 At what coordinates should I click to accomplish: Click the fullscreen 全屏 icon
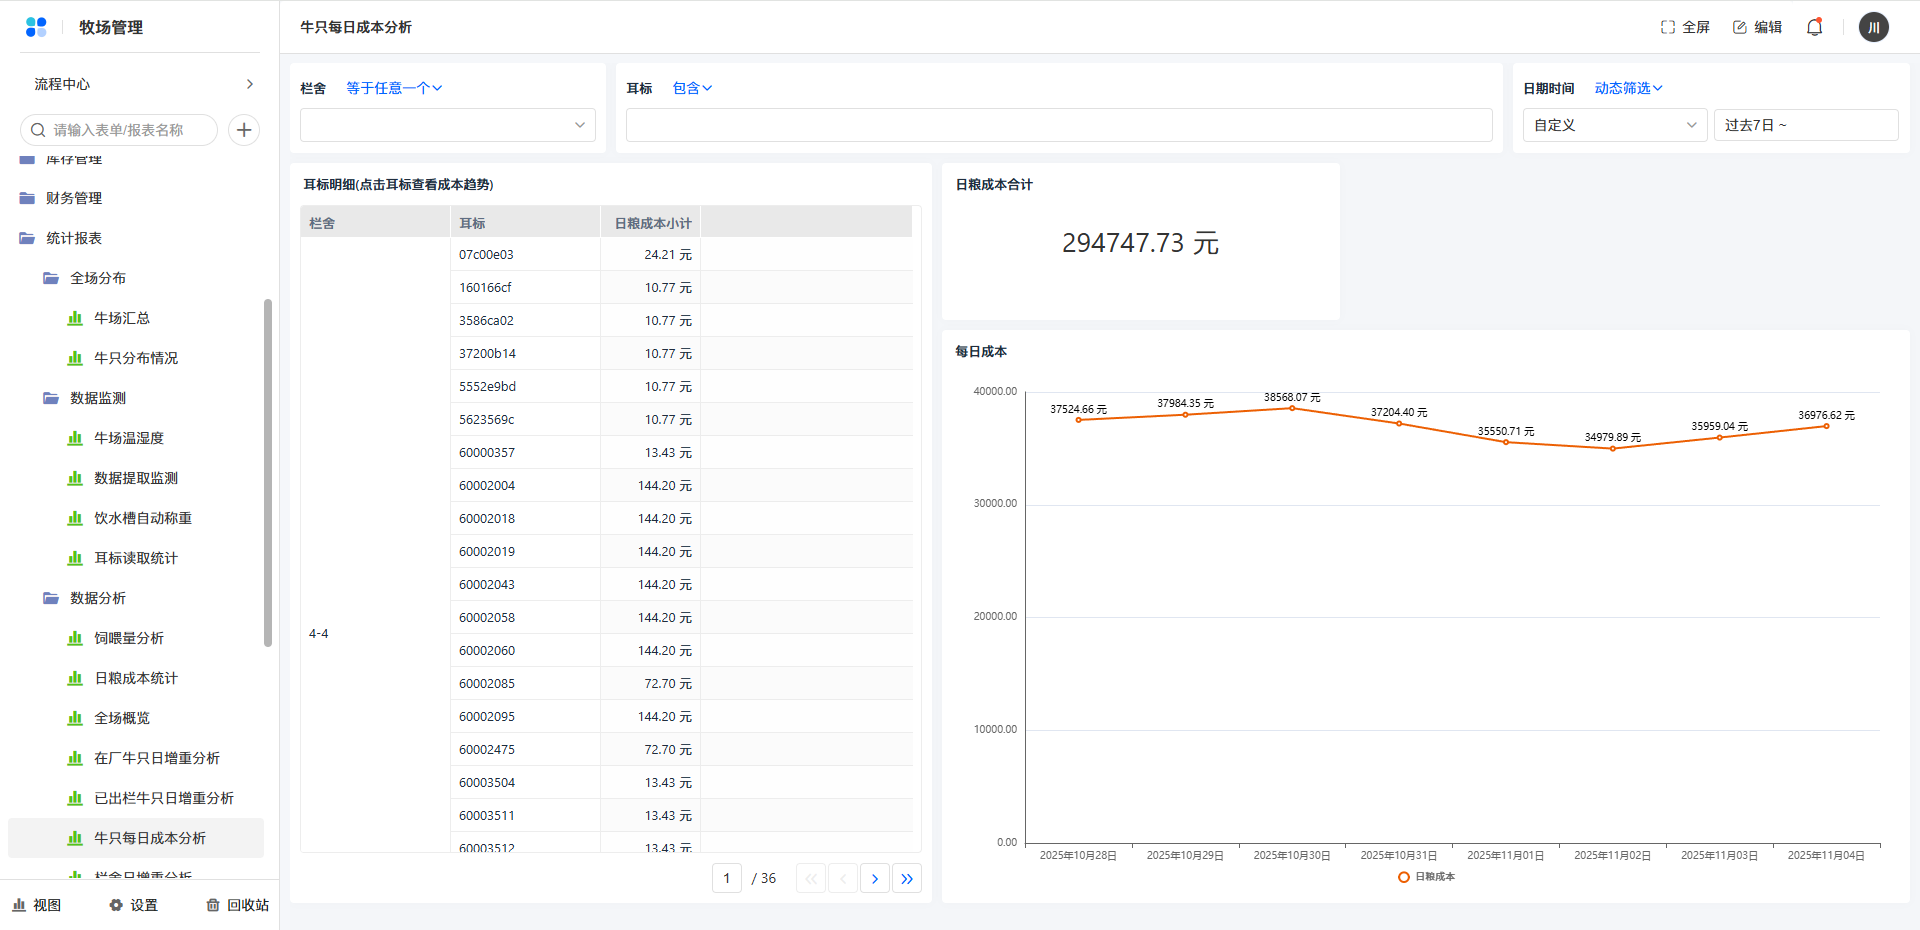point(1668,27)
